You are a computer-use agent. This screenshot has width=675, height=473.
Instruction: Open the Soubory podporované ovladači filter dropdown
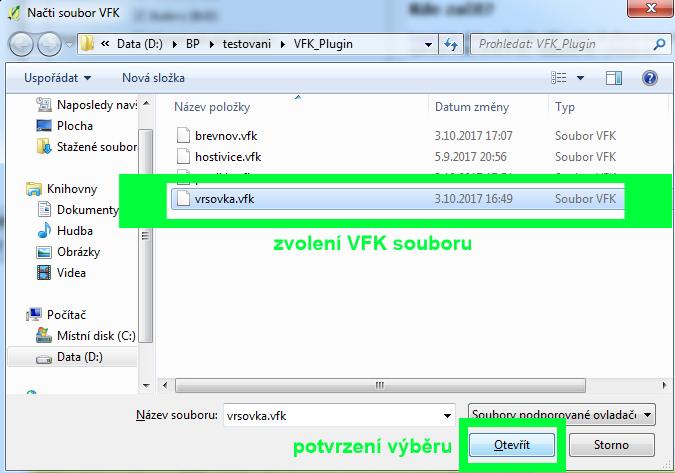[x=562, y=415]
